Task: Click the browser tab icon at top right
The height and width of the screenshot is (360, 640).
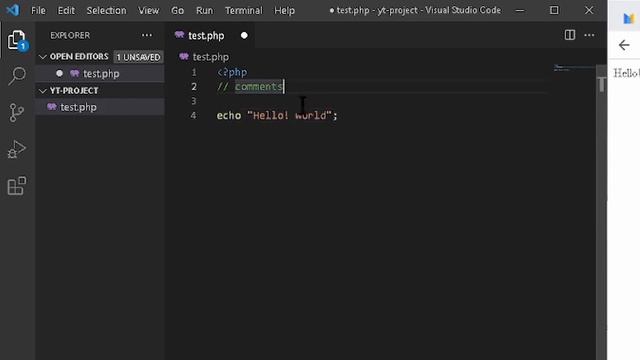Action: tap(629, 18)
